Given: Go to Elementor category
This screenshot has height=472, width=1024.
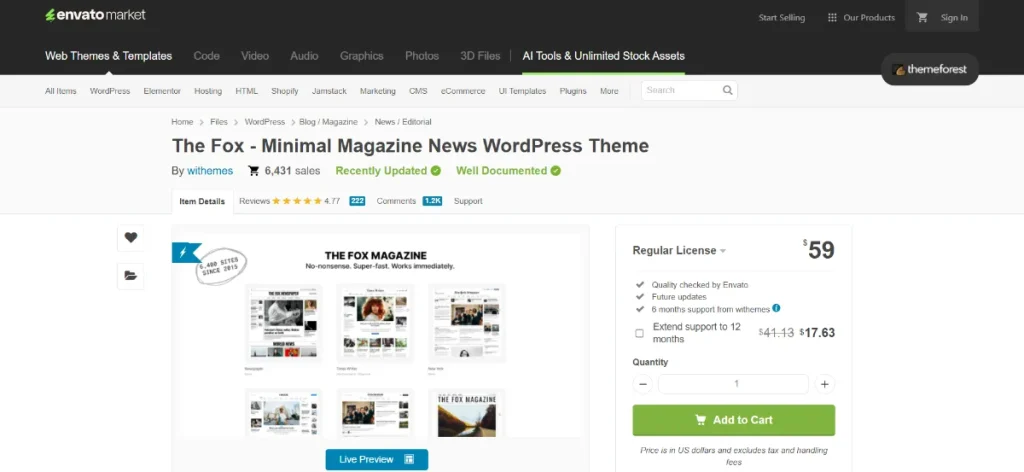Looking at the screenshot, I should pos(162,91).
